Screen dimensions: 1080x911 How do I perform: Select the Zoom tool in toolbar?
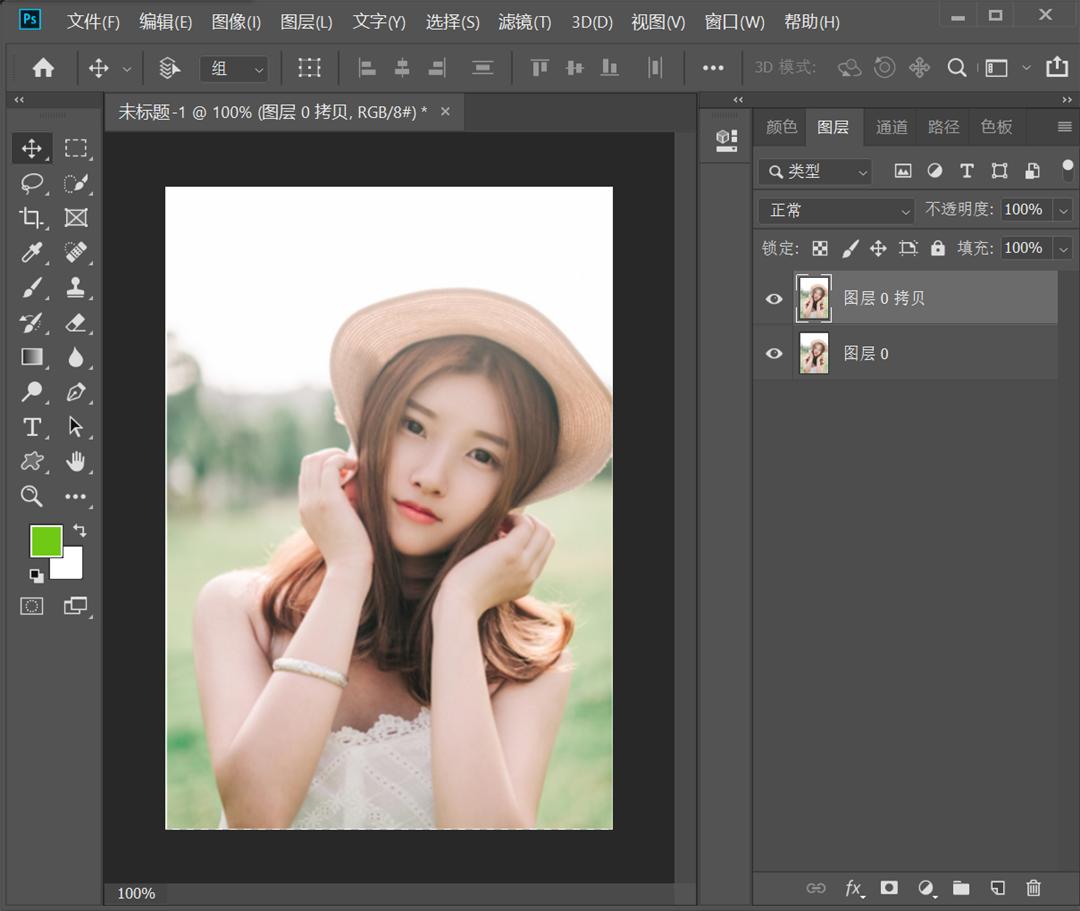coord(32,496)
